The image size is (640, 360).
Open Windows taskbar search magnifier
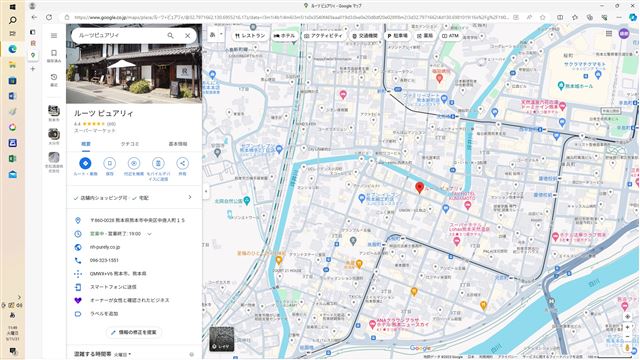point(13,20)
